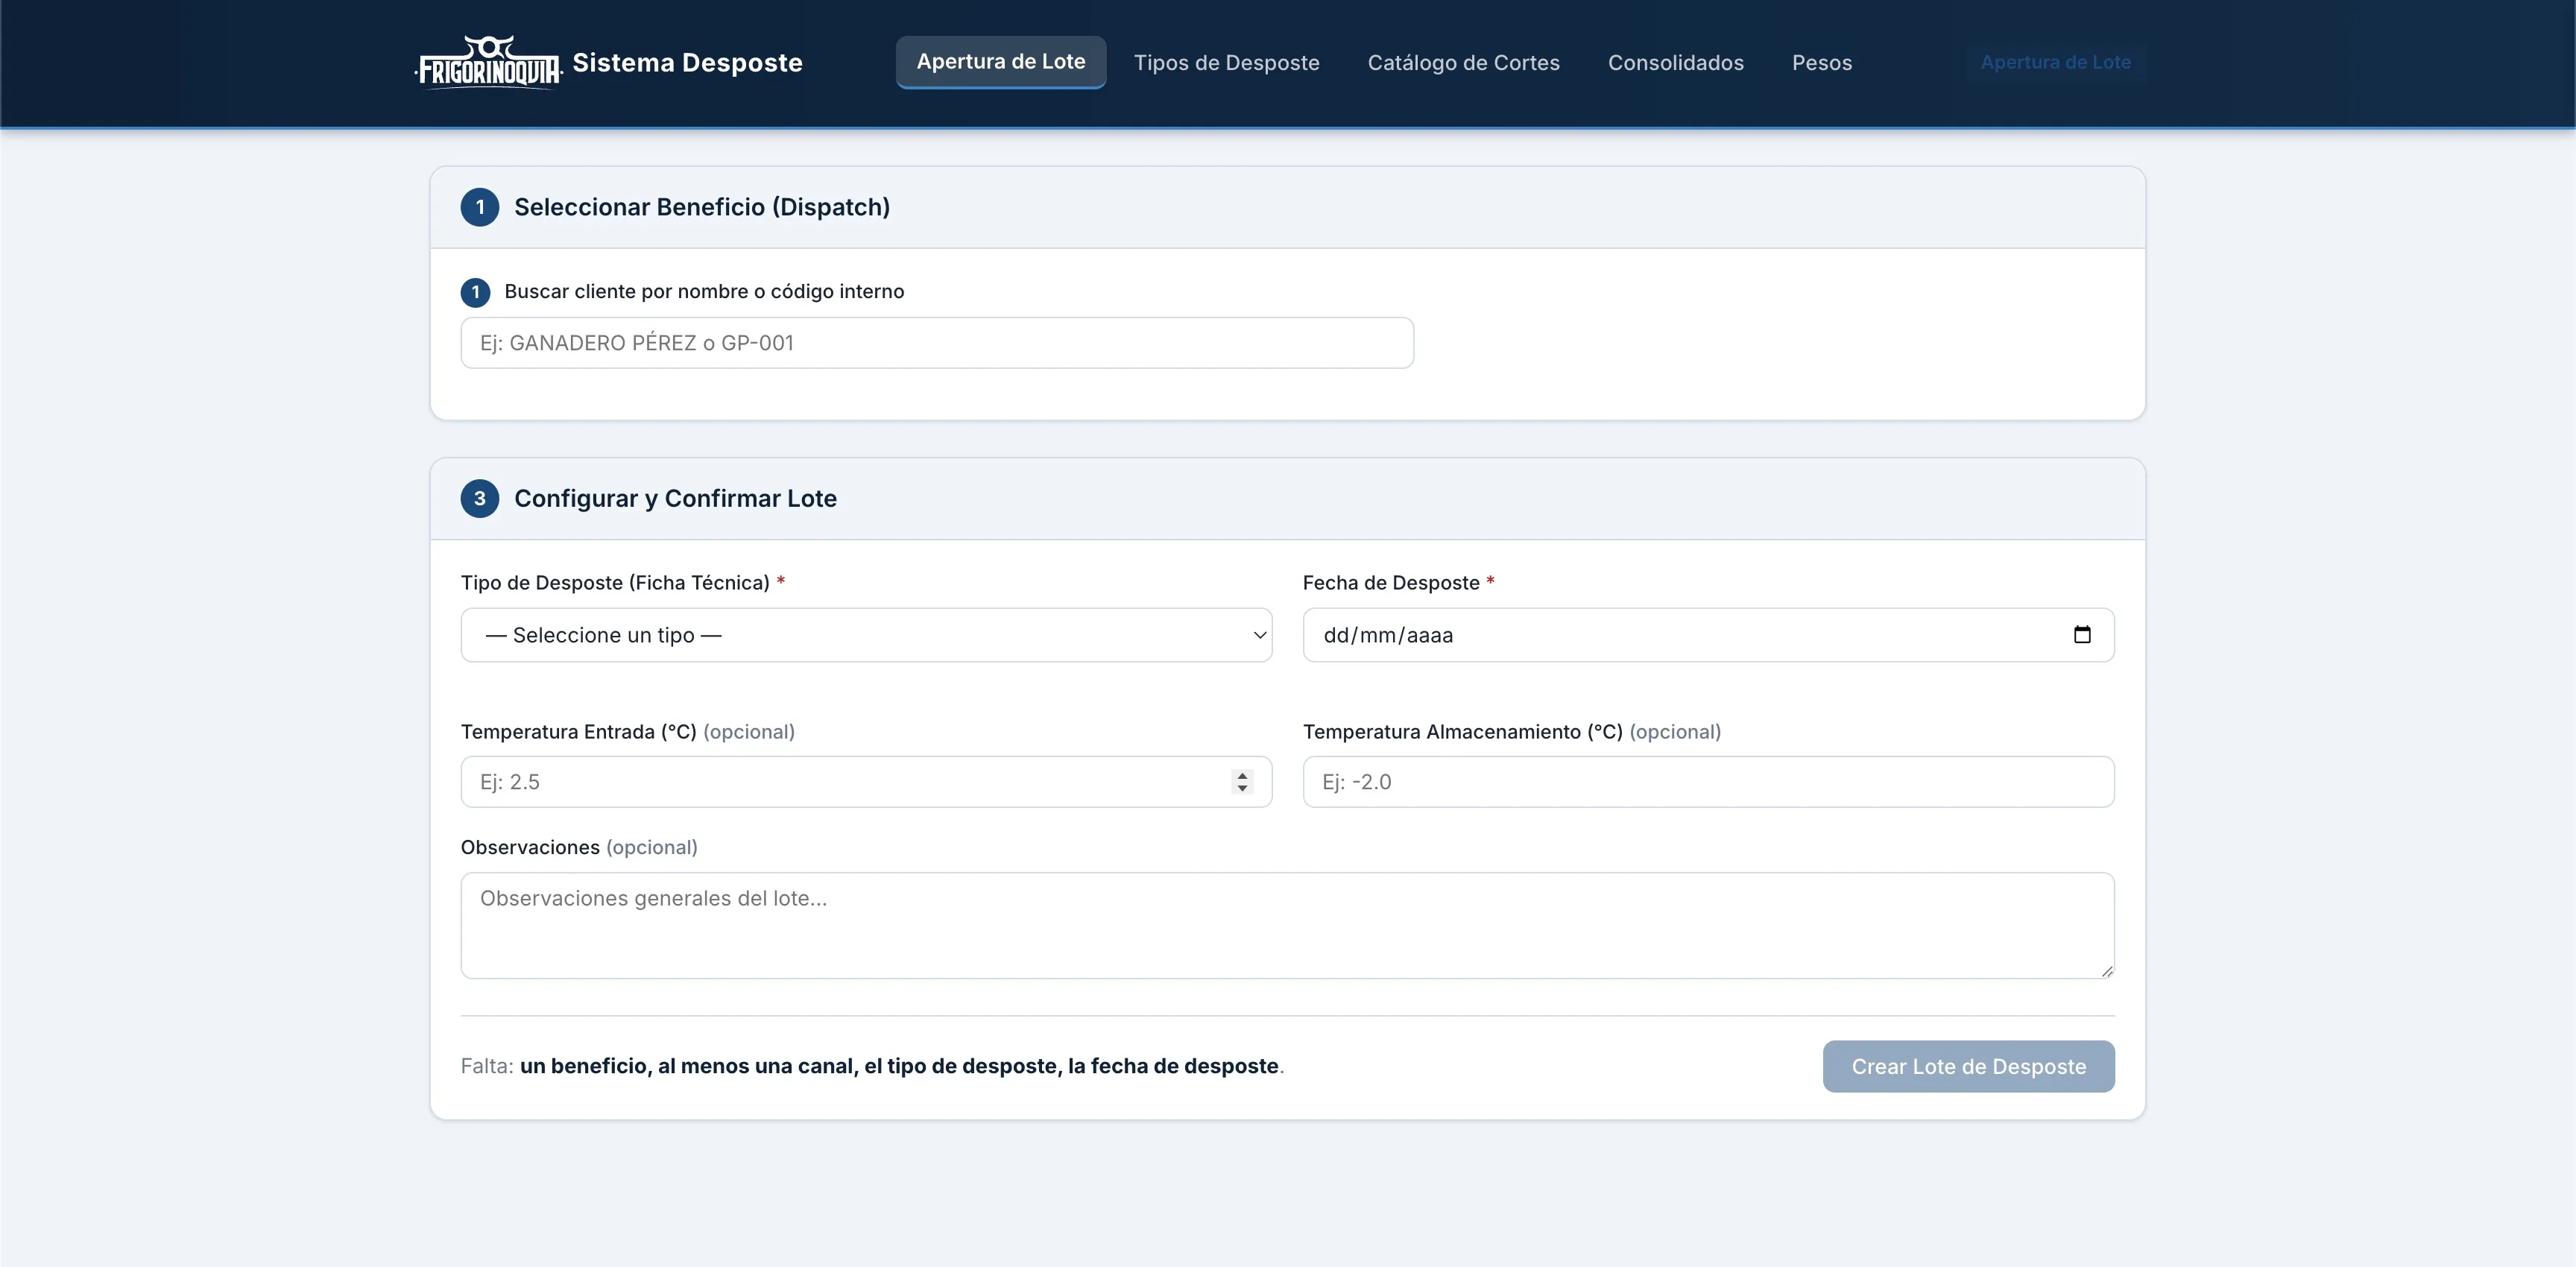The height and width of the screenshot is (1267, 2576).
Task: Focus the Temperatura Entrada input
Action: pyautogui.click(x=866, y=782)
